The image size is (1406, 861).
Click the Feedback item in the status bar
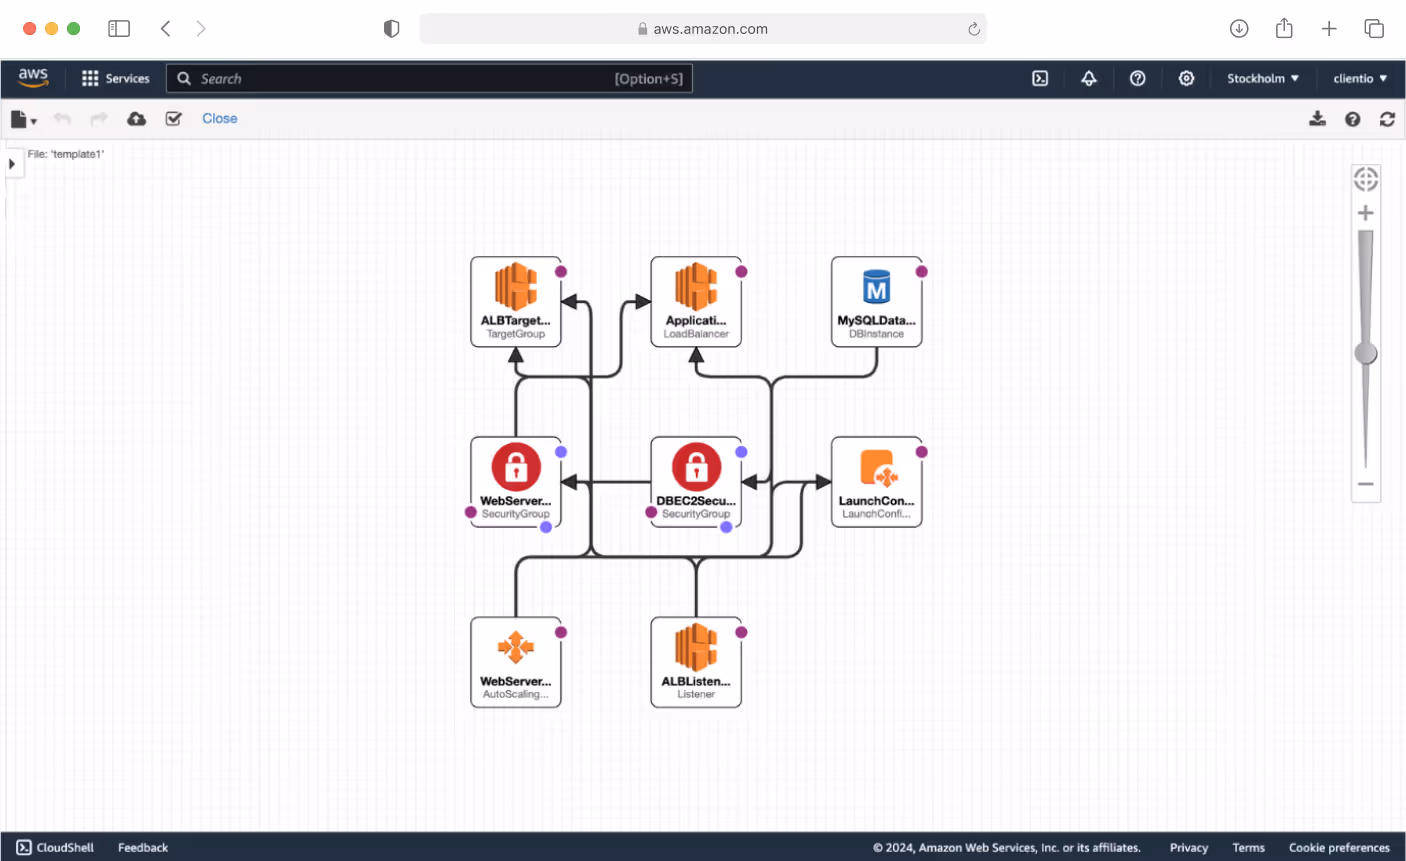[142, 847]
